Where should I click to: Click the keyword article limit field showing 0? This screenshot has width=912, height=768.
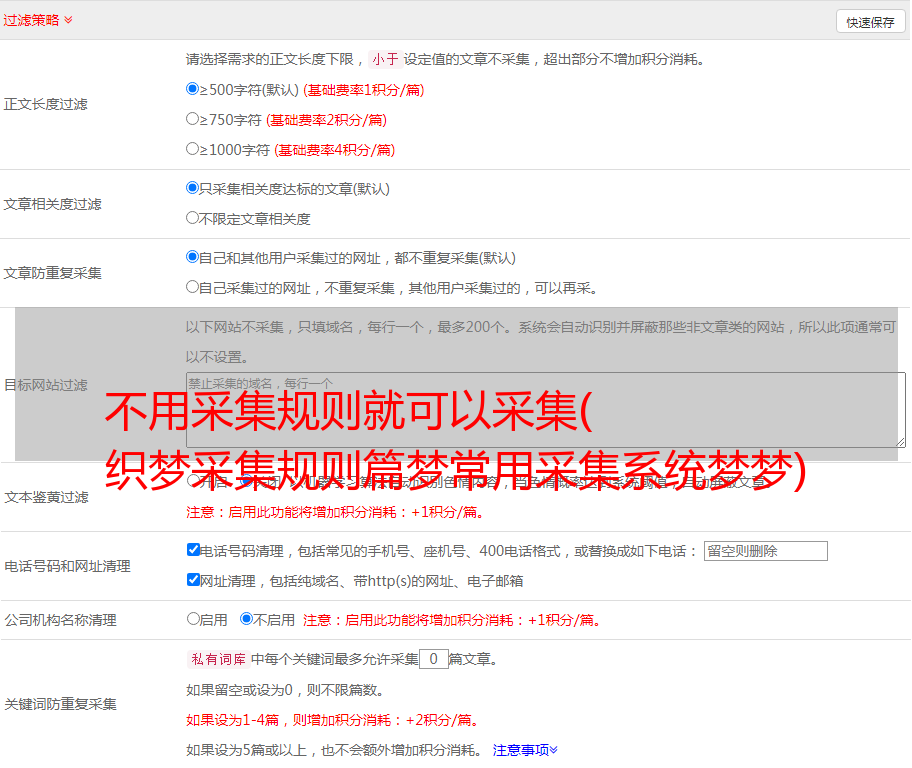433,659
